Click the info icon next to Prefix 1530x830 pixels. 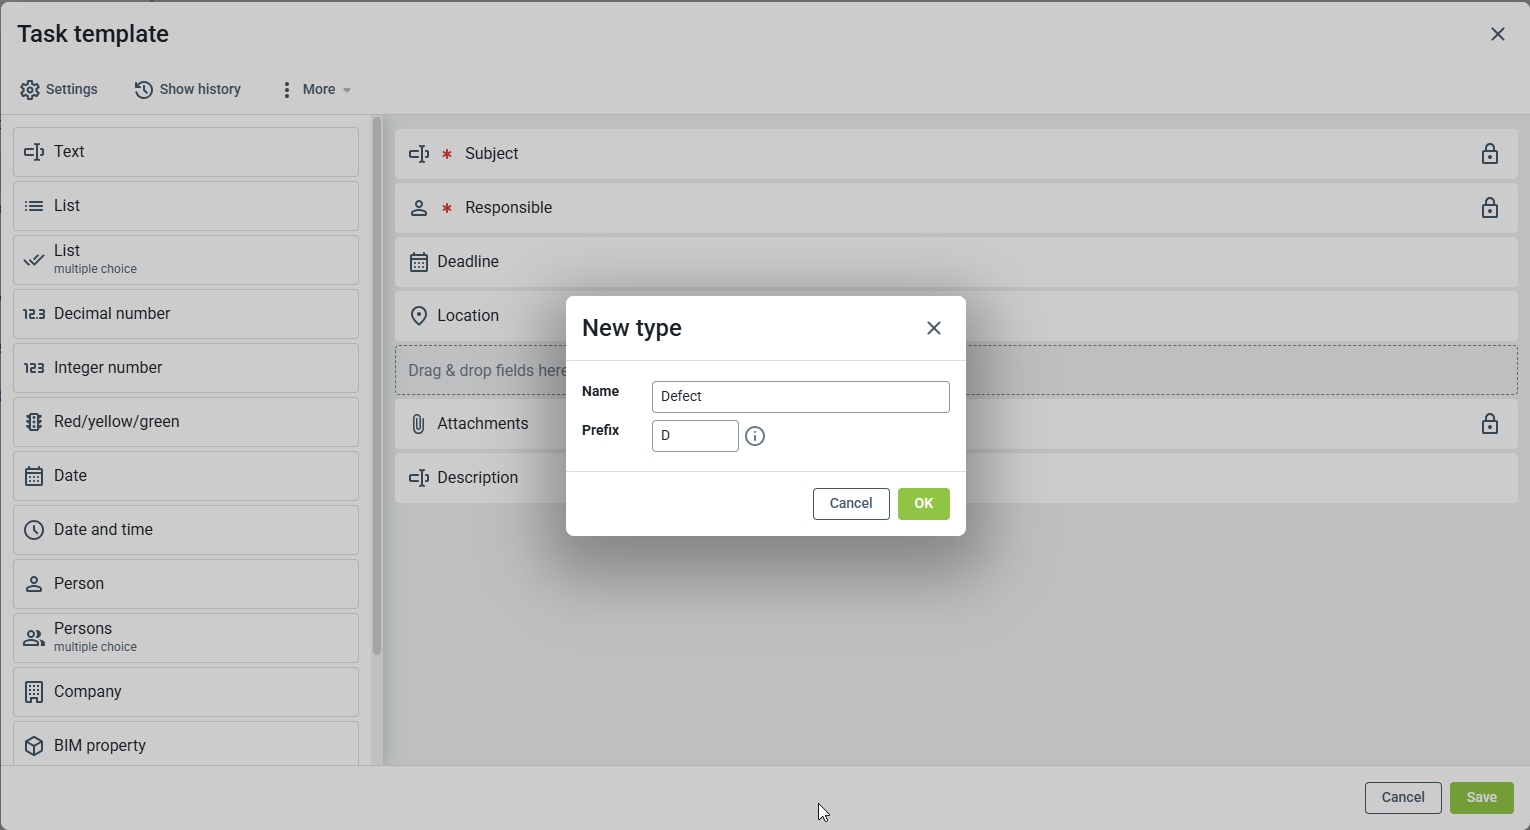(x=755, y=436)
